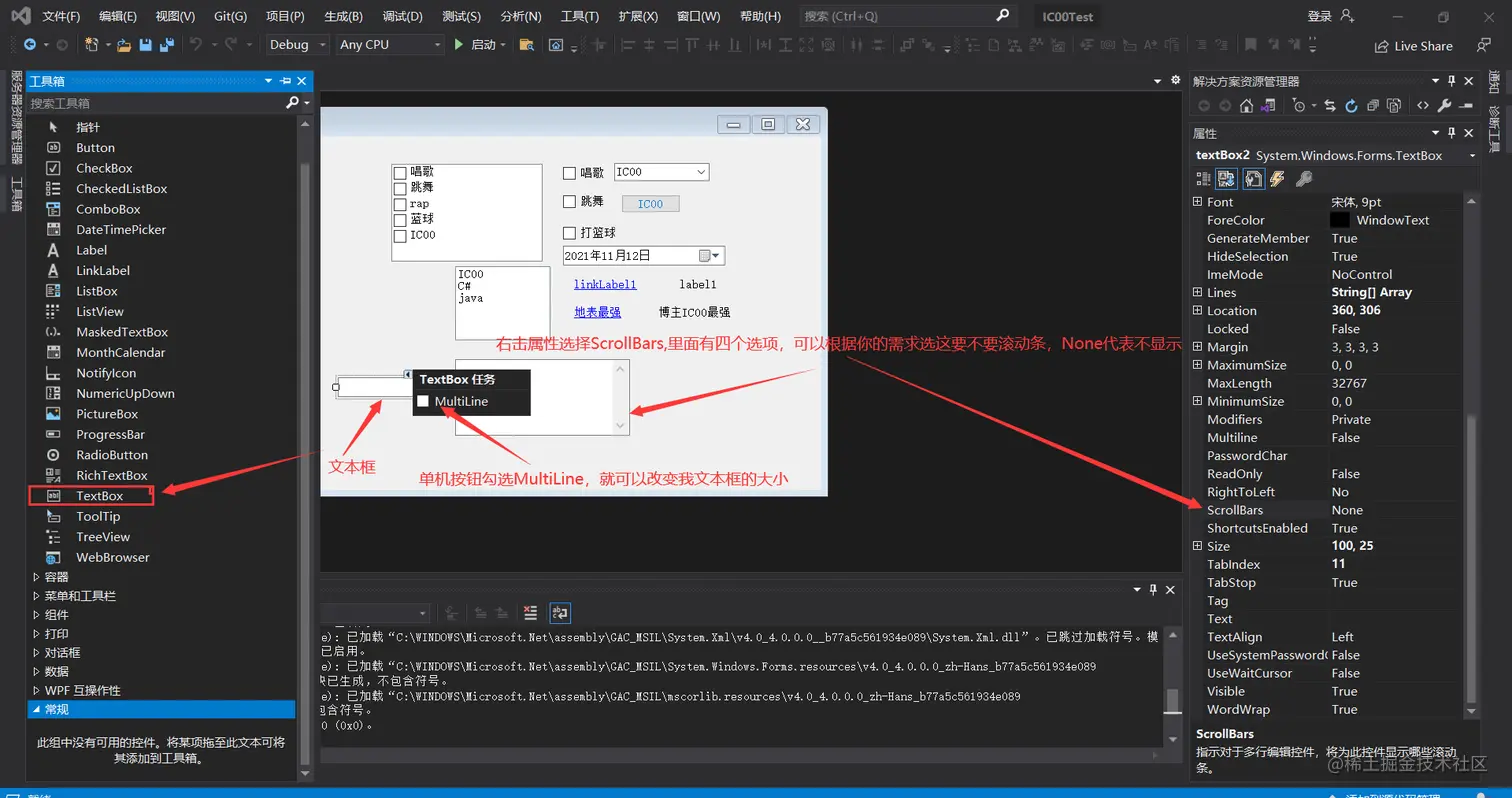Click the Home icon in Solution Explorer
This screenshot has height=798, width=1512.
click(1246, 105)
